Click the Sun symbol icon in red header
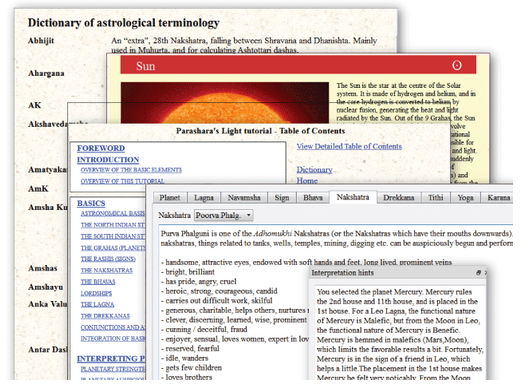Screen dimensions: 524x390 (457, 65)
